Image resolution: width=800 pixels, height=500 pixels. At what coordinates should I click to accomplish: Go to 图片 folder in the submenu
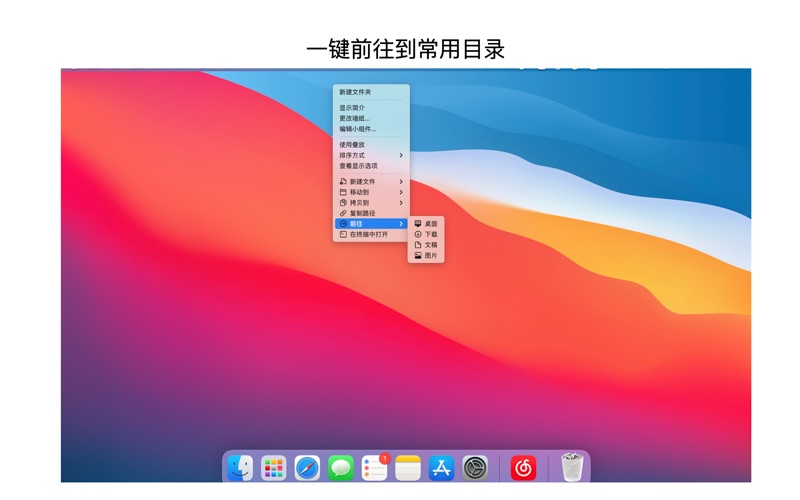tap(426, 256)
